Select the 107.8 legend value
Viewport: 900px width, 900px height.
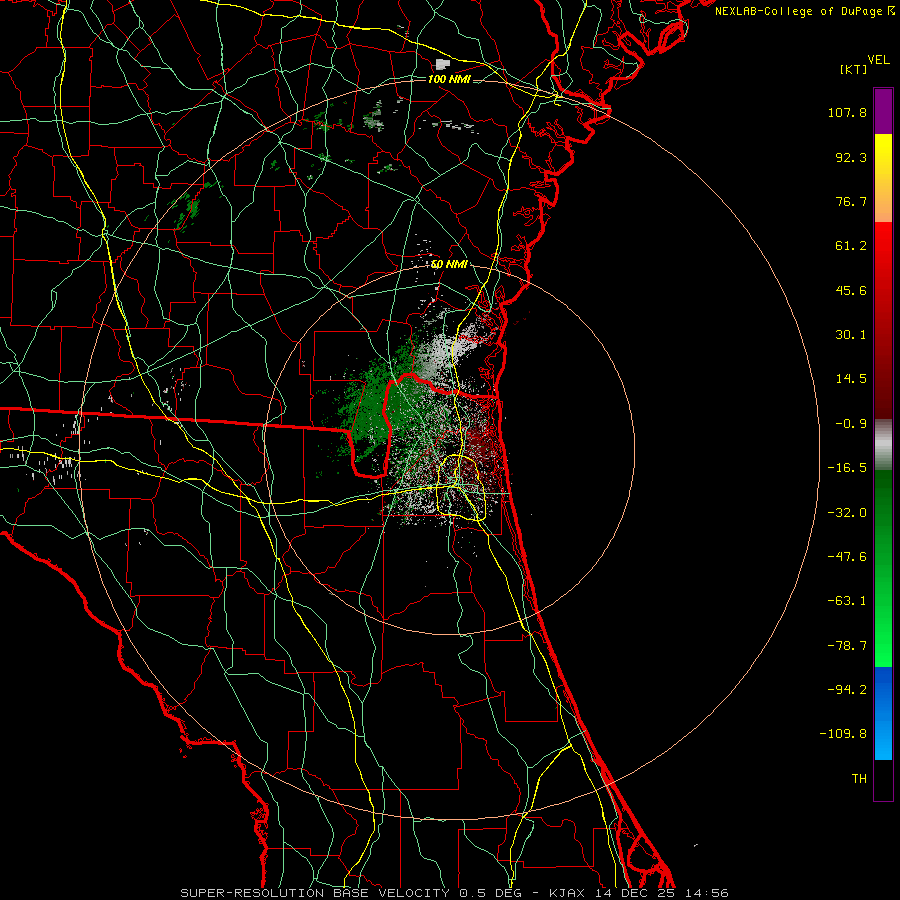coord(847,112)
